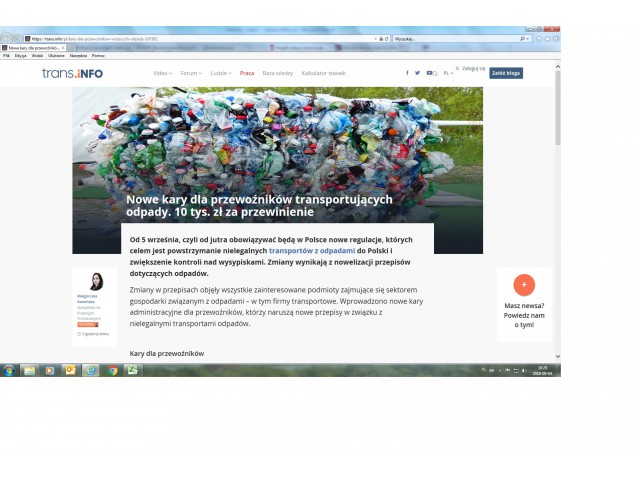
Task: Open Google Chrome from the taskbar
Action: 112,370
